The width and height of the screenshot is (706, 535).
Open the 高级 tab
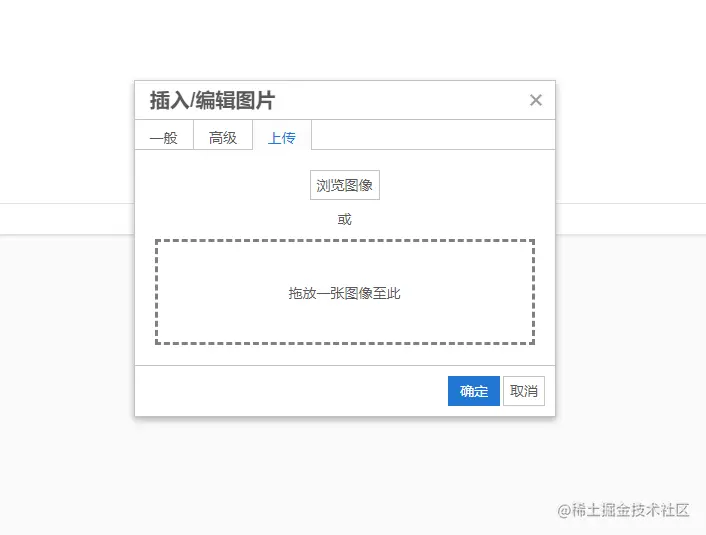223,135
